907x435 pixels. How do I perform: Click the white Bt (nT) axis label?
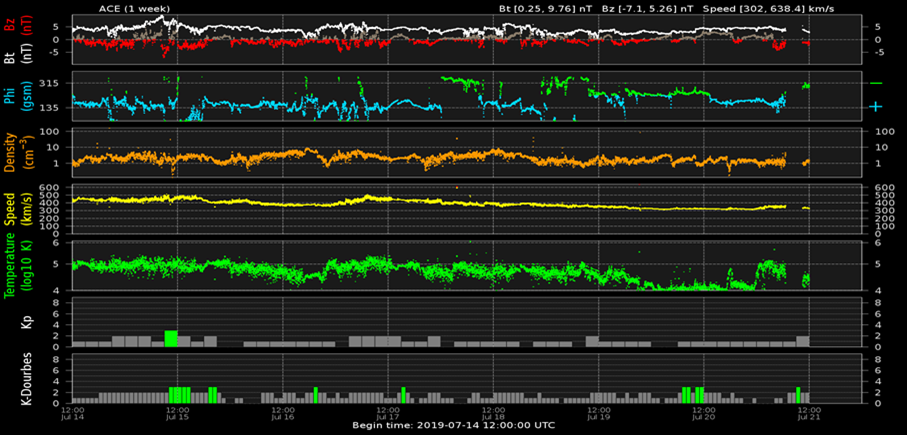(x=12, y=53)
